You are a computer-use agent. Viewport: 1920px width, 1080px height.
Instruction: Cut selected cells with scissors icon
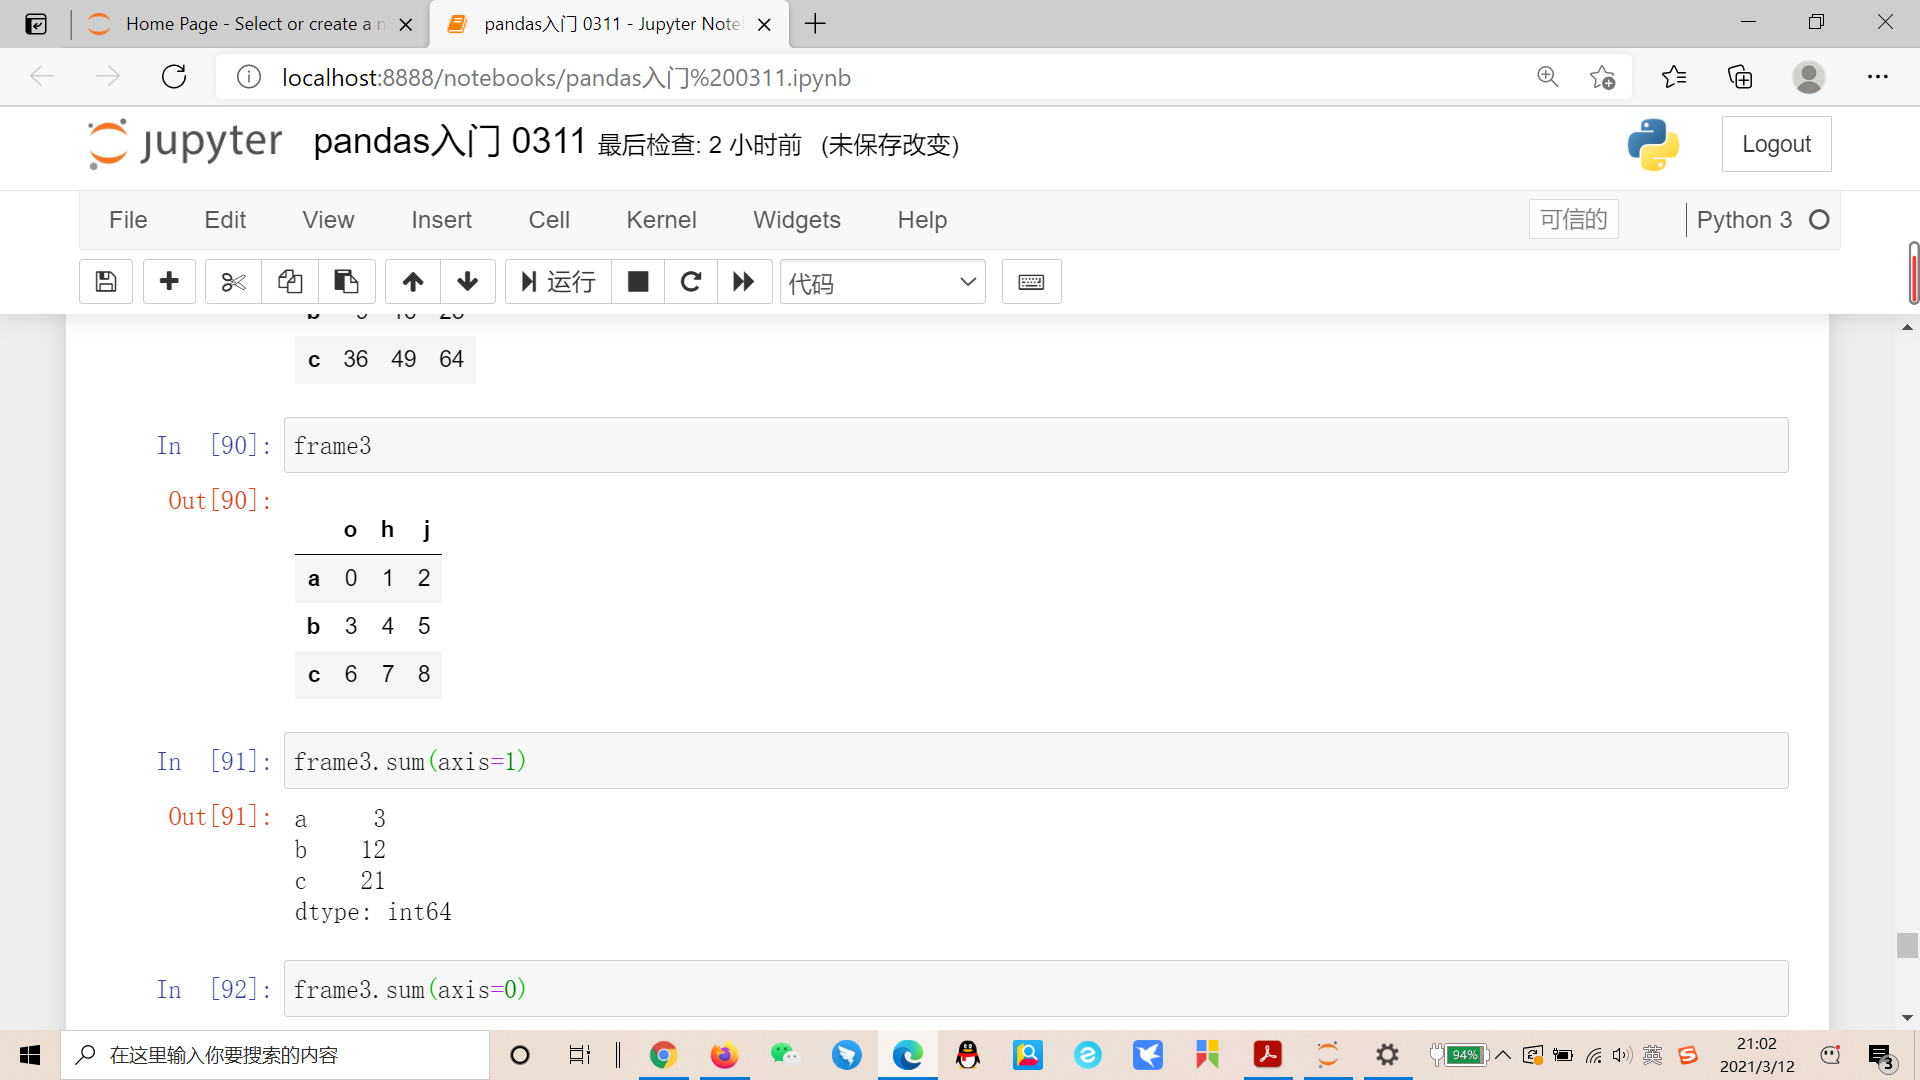click(x=233, y=282)
